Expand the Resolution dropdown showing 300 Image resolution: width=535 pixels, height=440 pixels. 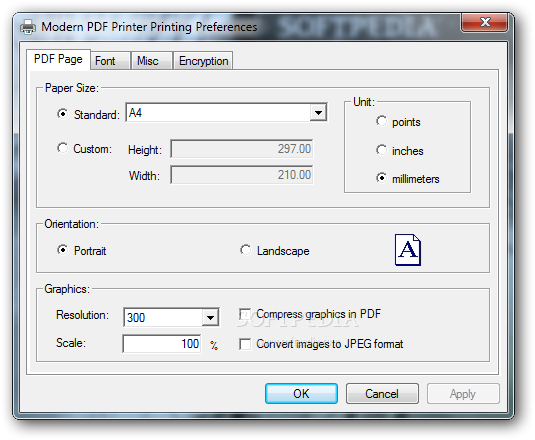(210, 318)
